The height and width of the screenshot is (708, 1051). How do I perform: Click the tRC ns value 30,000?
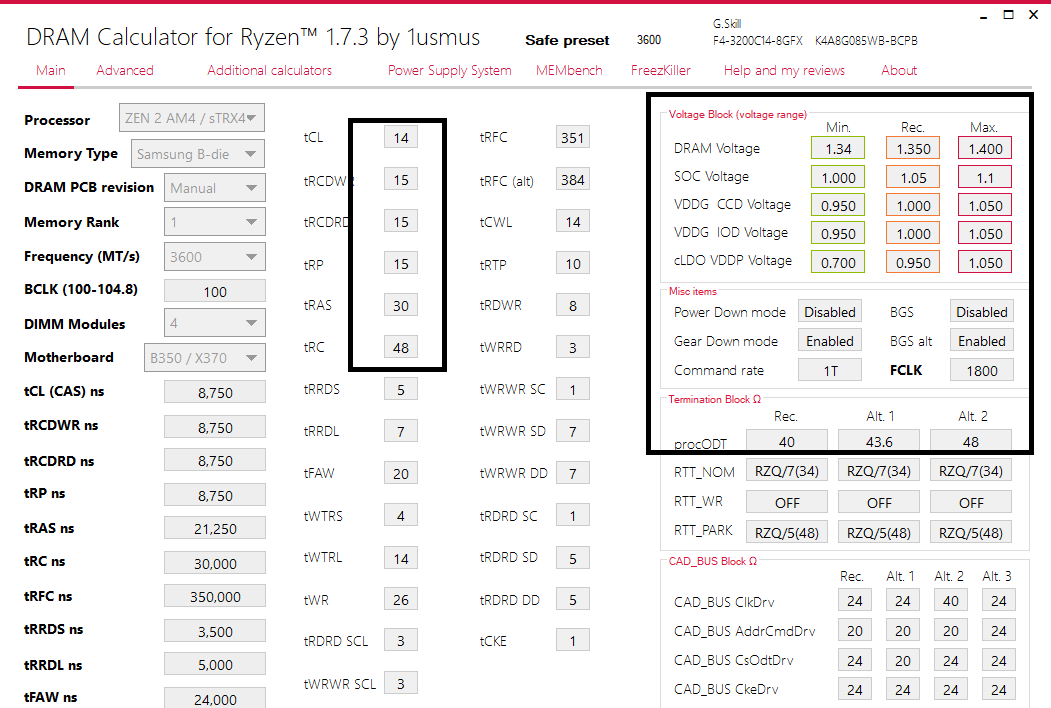point(214,563)
